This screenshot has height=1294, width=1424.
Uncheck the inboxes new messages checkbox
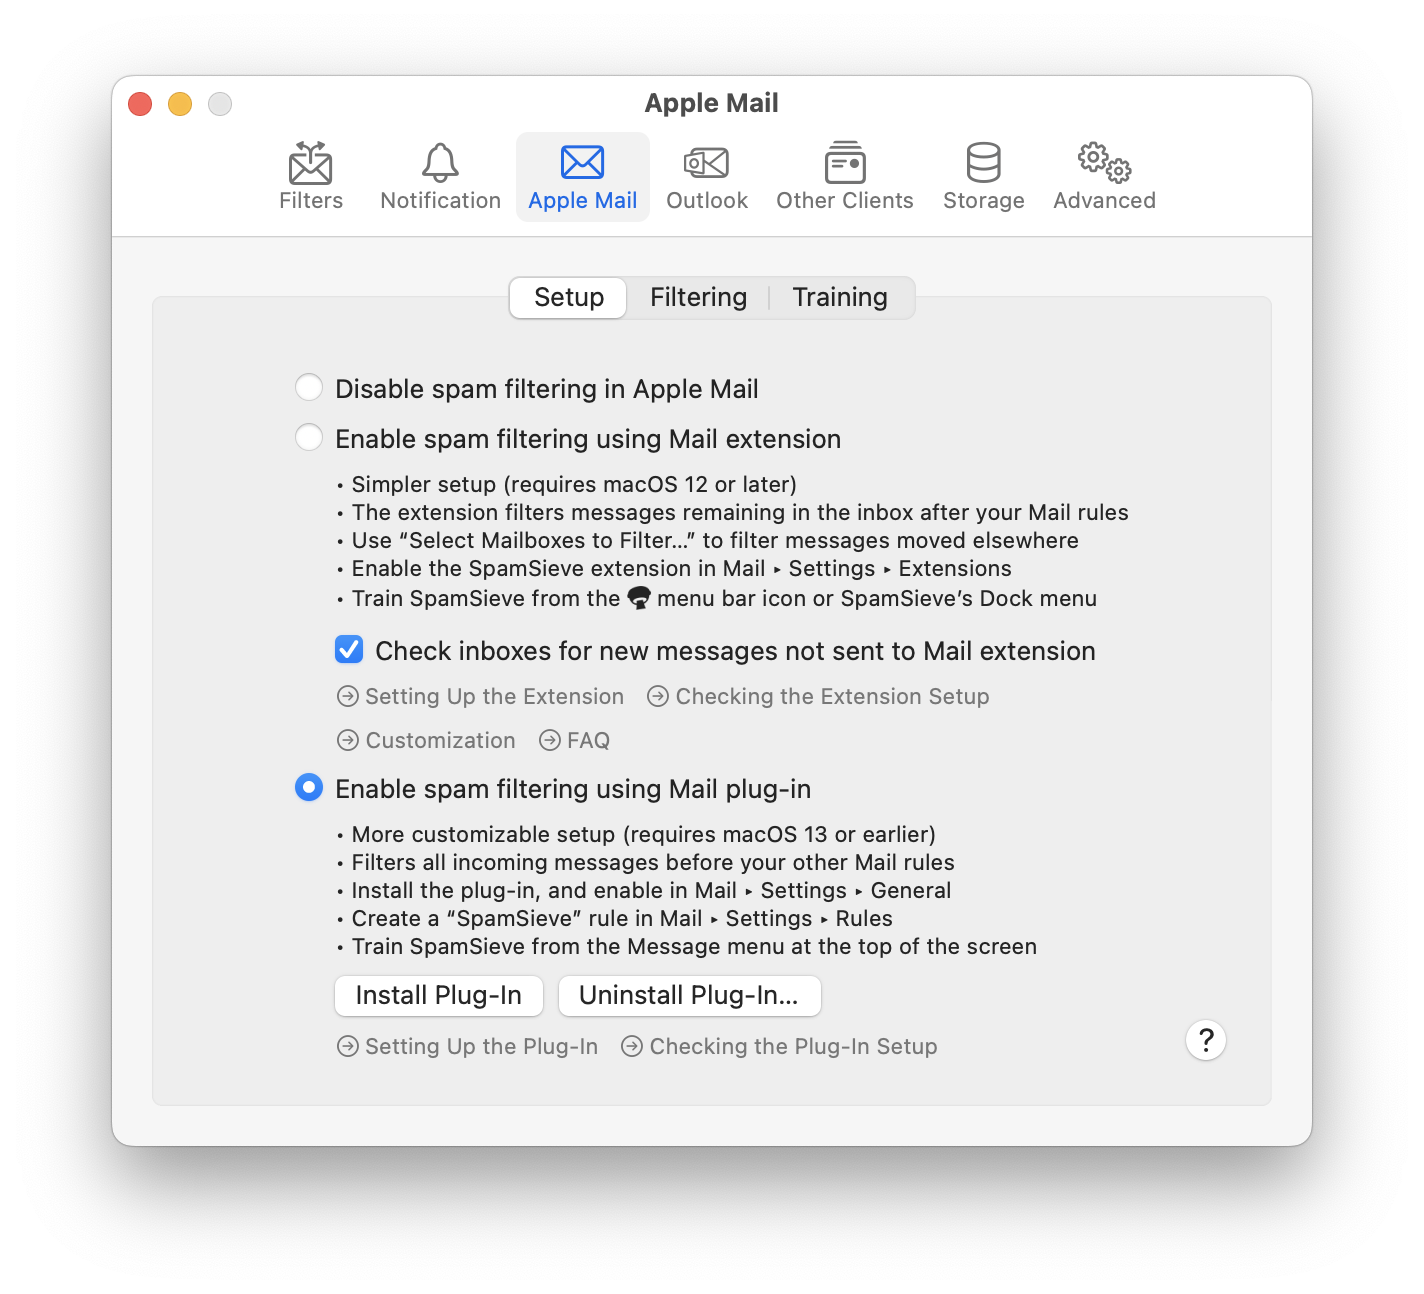click(x=348, y=650)
